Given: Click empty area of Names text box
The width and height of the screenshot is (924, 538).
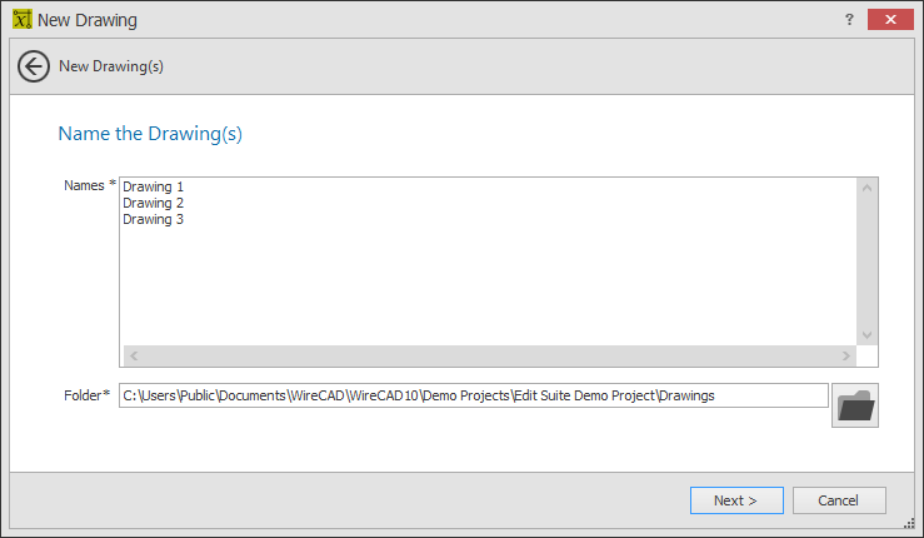Looking at the screenshot, I should pos(489,283).
